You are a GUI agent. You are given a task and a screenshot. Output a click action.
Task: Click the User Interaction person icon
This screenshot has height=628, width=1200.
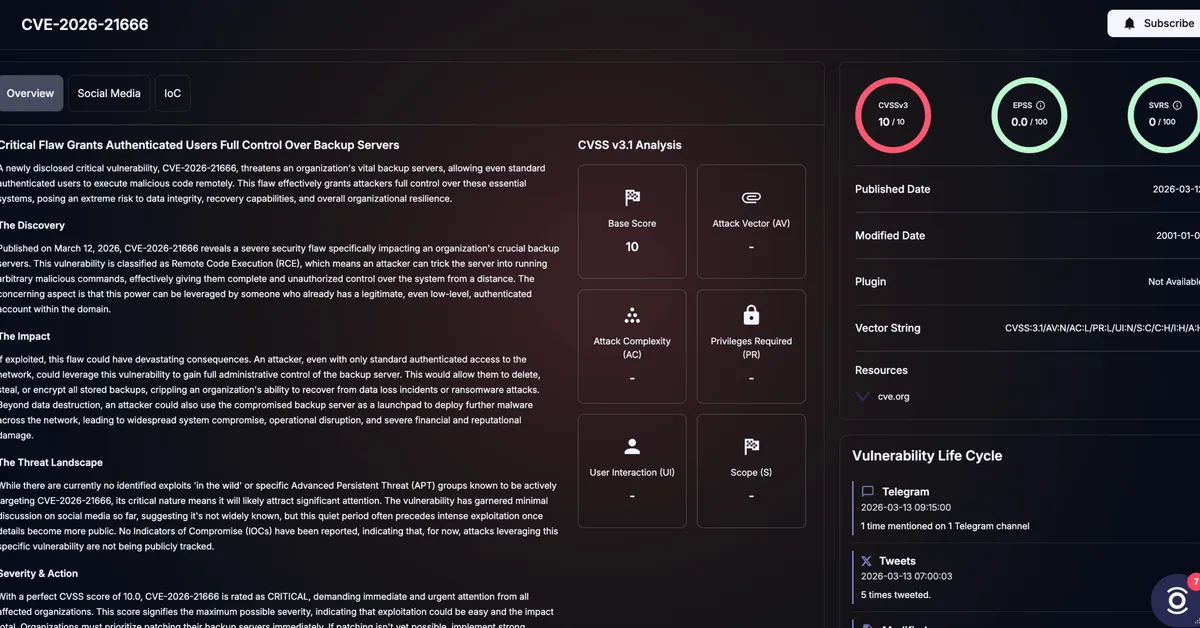(632, 447)
